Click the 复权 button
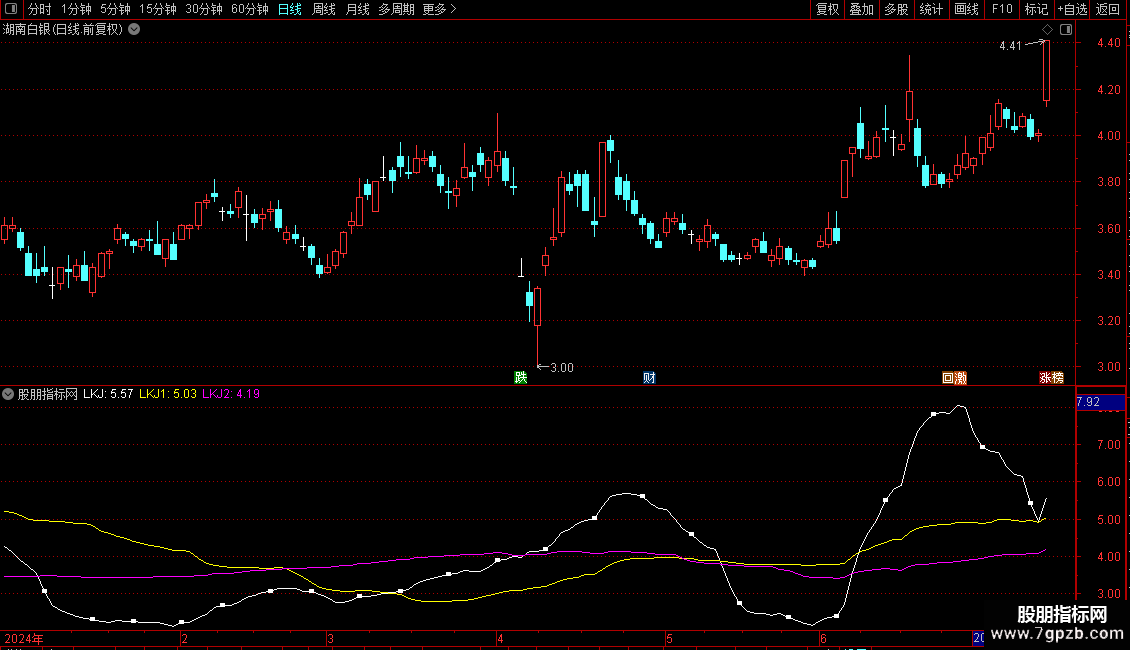The image size is (1130, 650). tap(827, 10)
